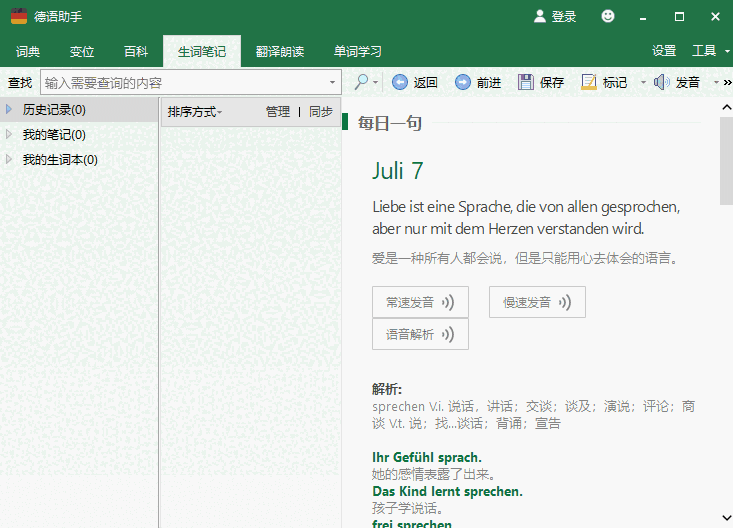Open the search box history dropdown
Image resolution: width=733 pixels, height=528 pixels.
(x=332, y=82)
